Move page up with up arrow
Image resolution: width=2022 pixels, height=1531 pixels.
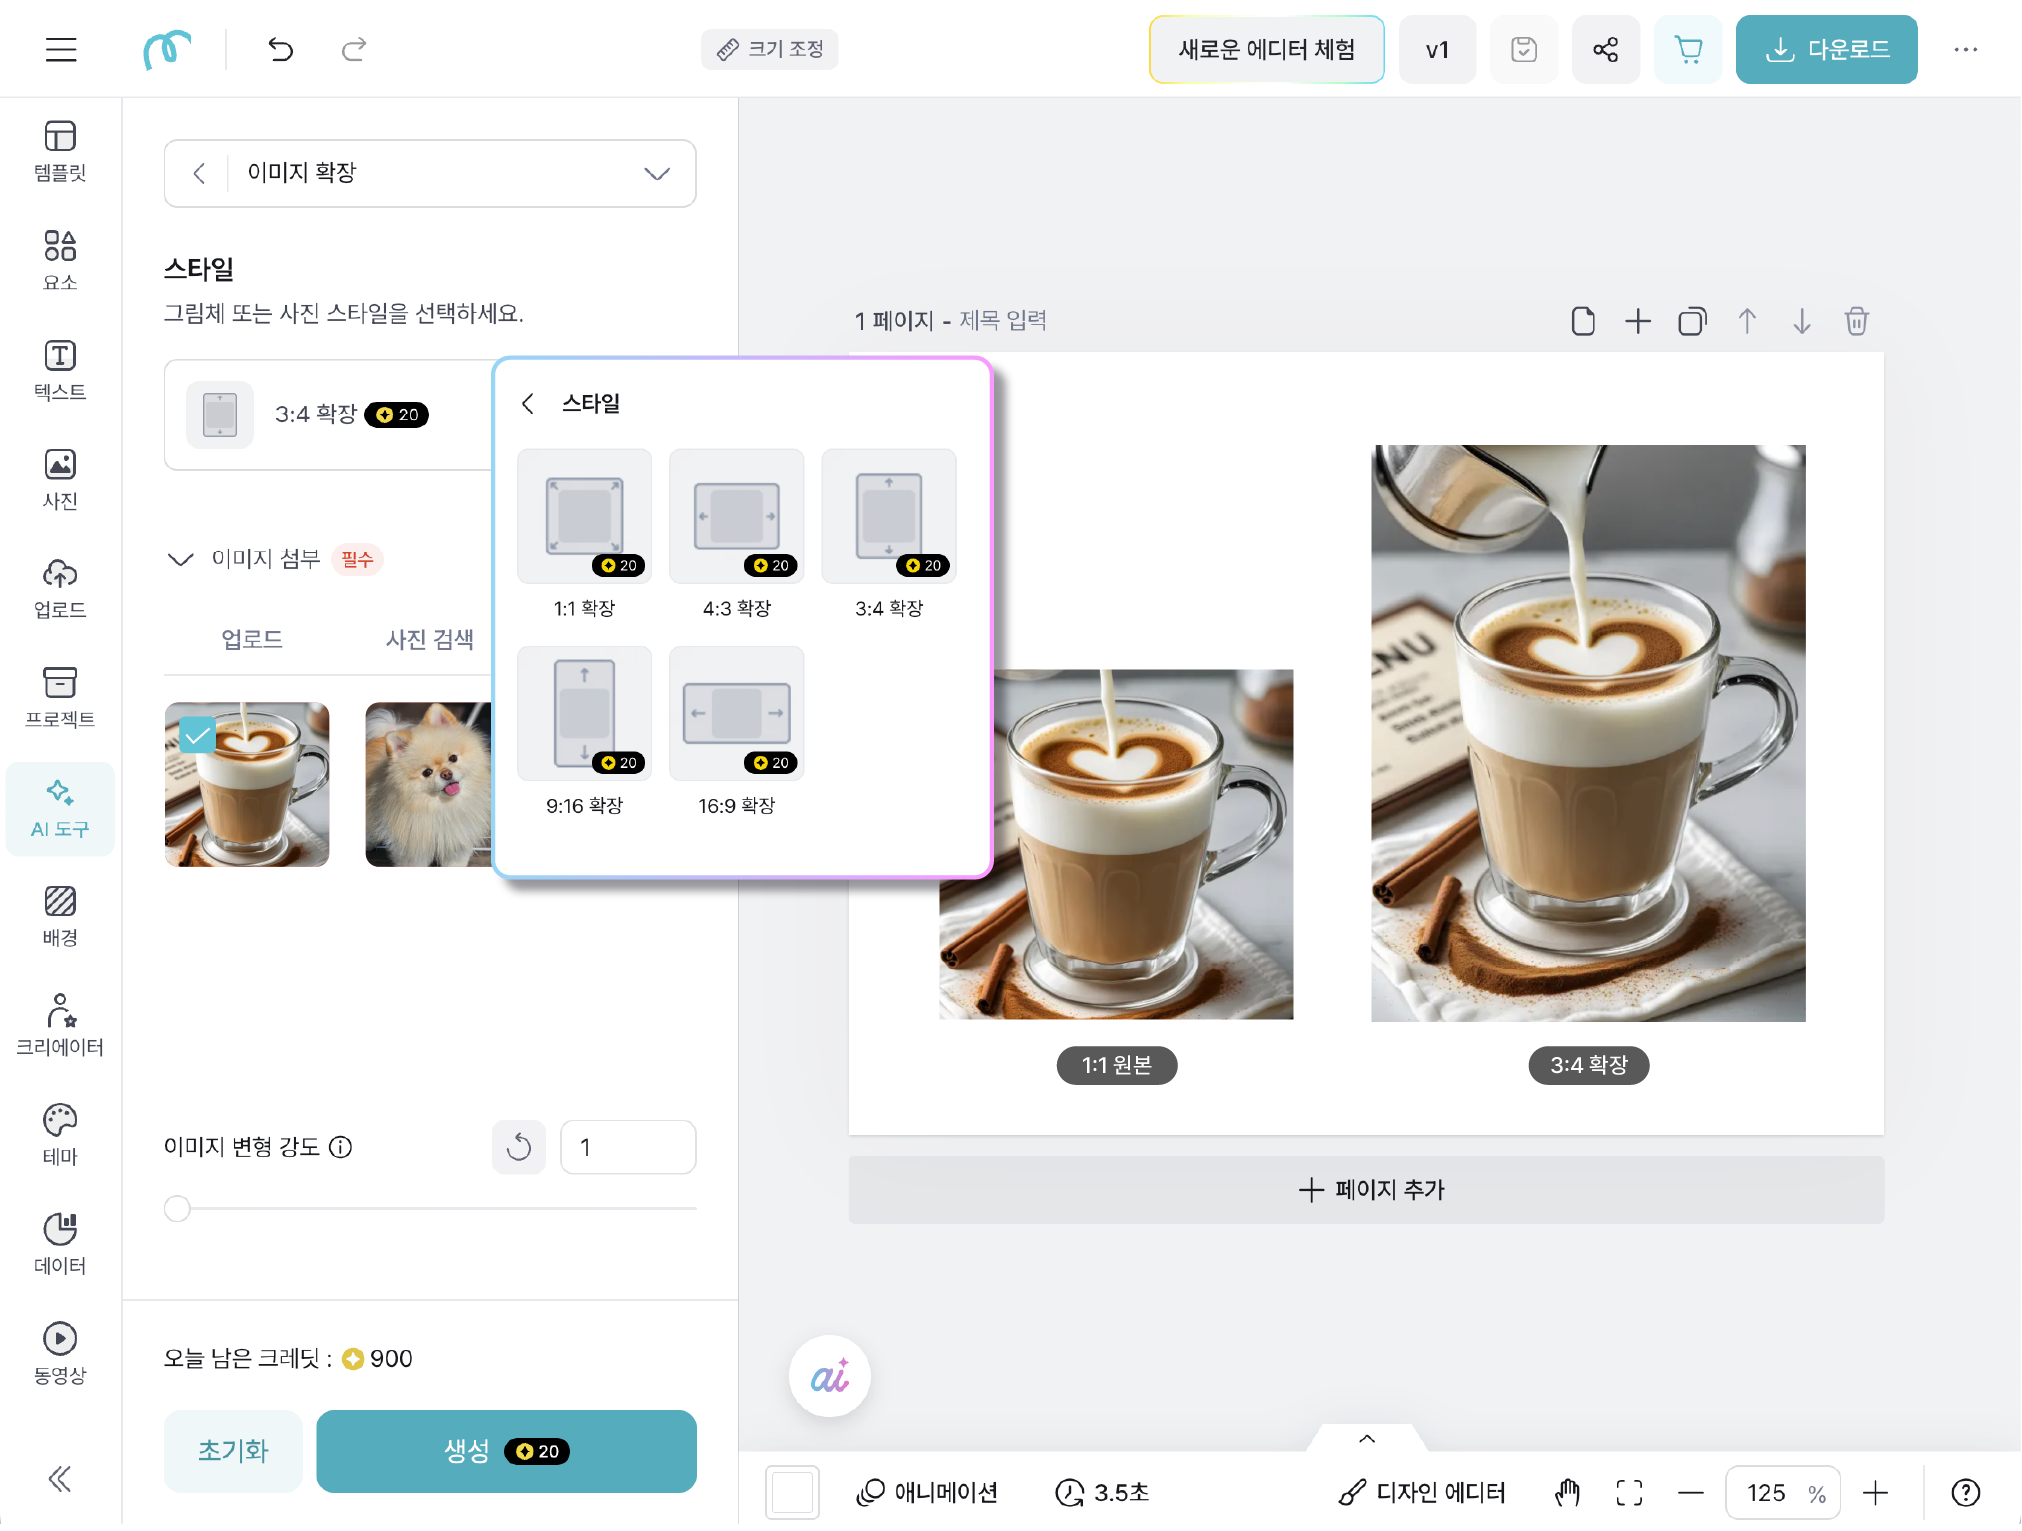[1747, 321]
